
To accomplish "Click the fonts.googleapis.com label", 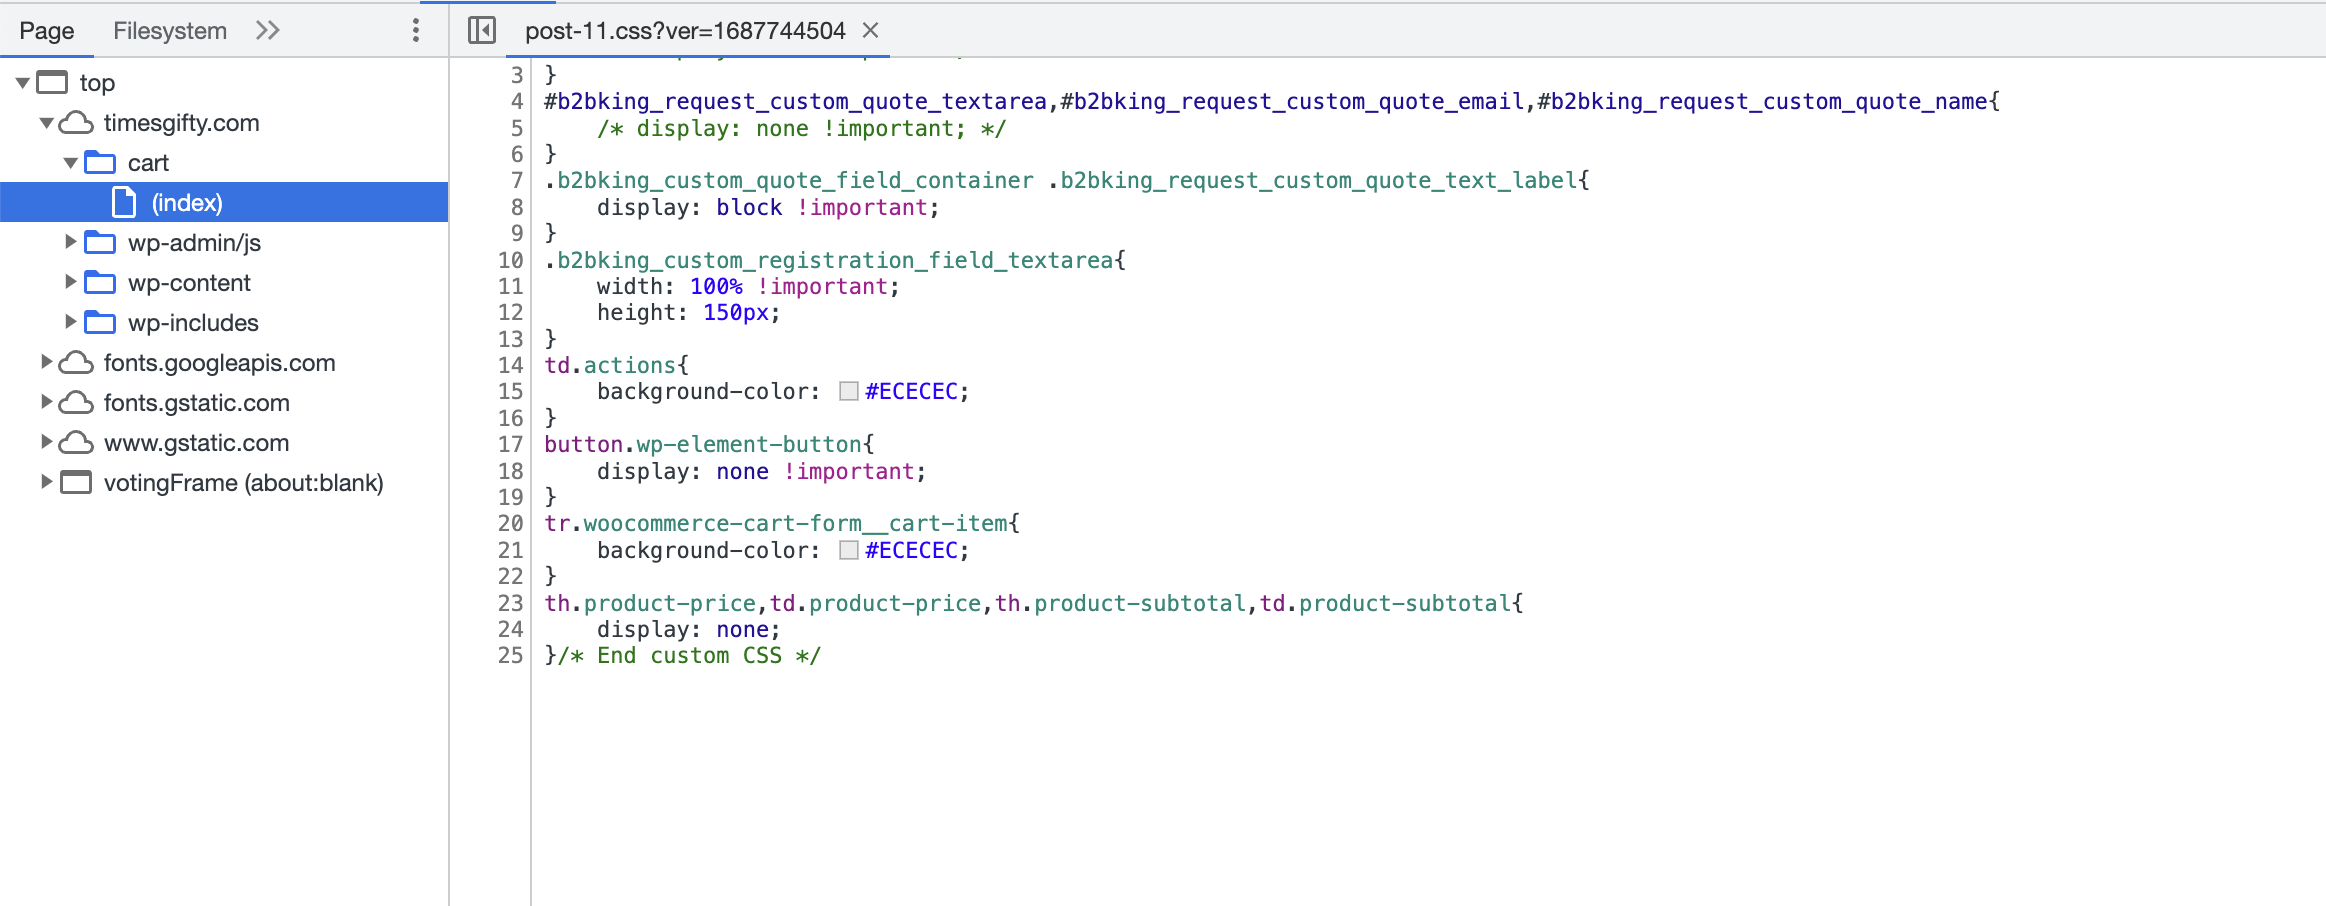I will [219, 362].
